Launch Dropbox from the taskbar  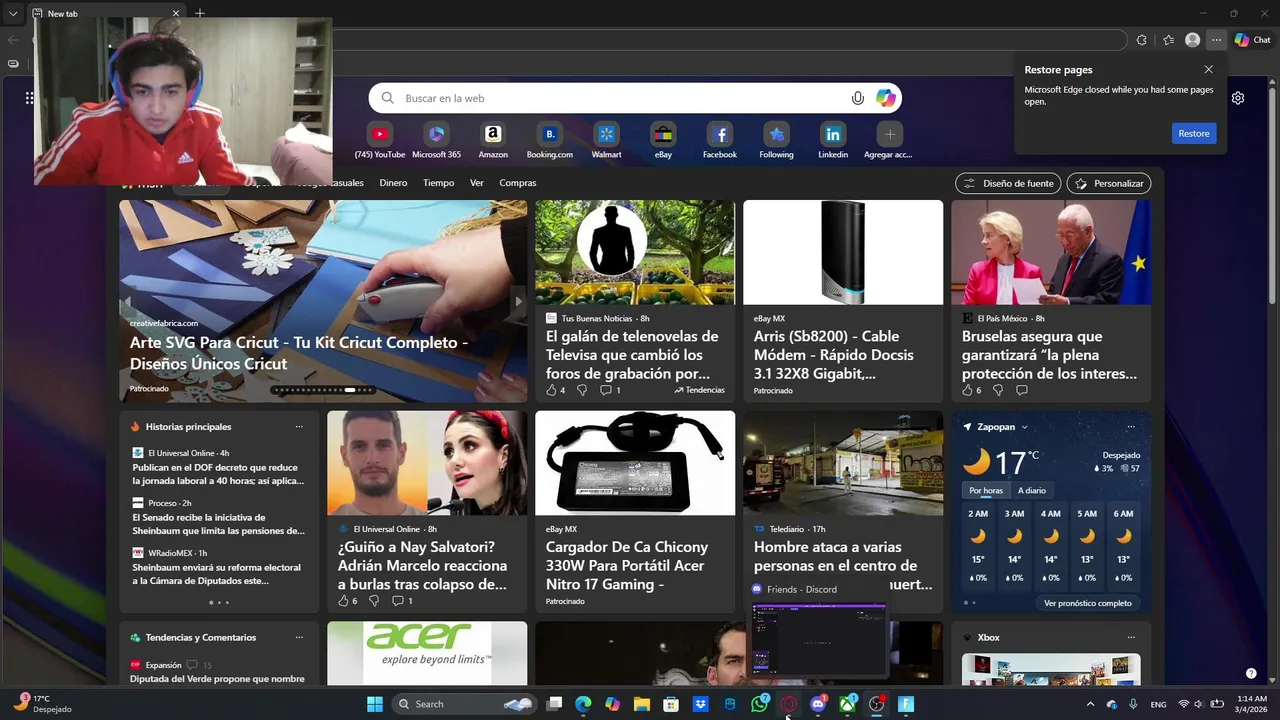point(701,704)
